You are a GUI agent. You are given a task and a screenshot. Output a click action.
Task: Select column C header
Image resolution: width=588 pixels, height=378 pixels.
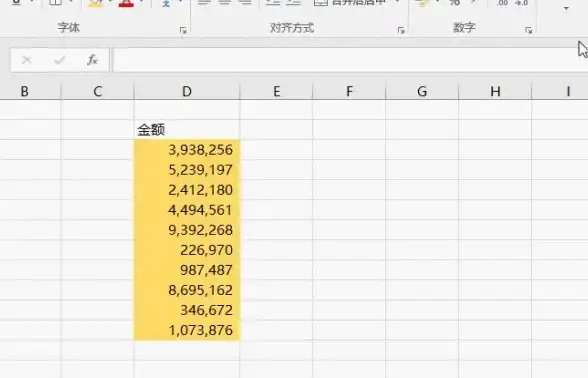pos(98,91)
